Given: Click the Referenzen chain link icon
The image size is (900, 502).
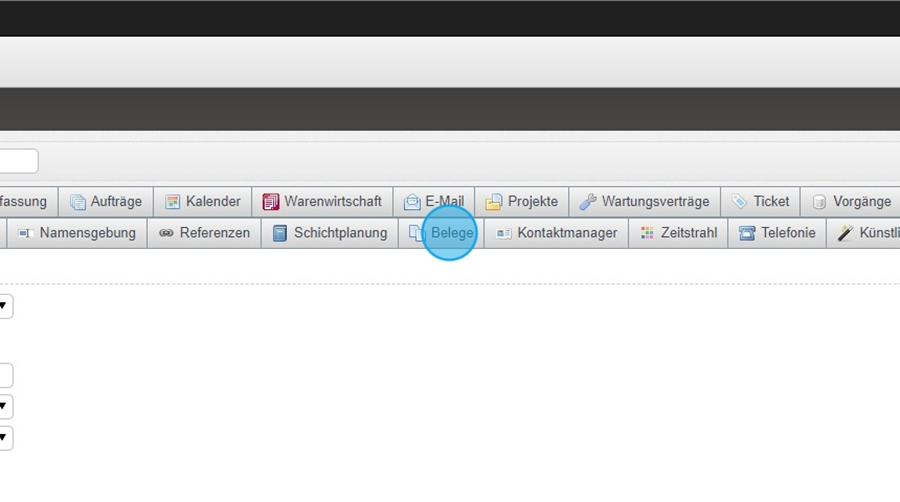Looking at the screenshot, I should (166, 233).
